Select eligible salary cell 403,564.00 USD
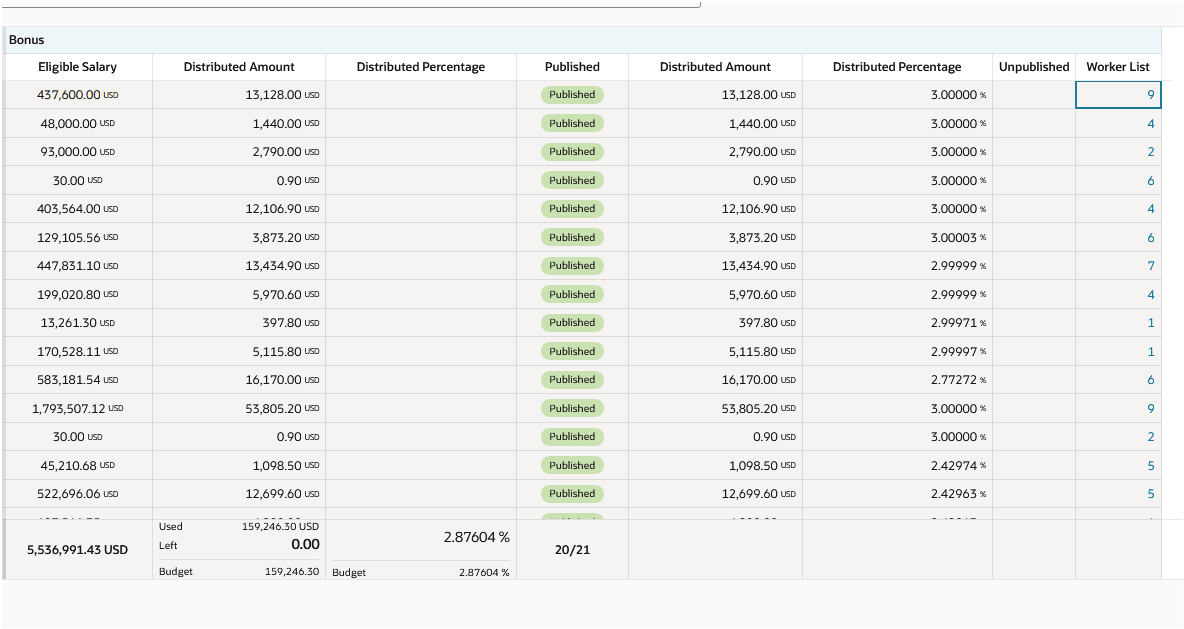 [x=78, y=209]
